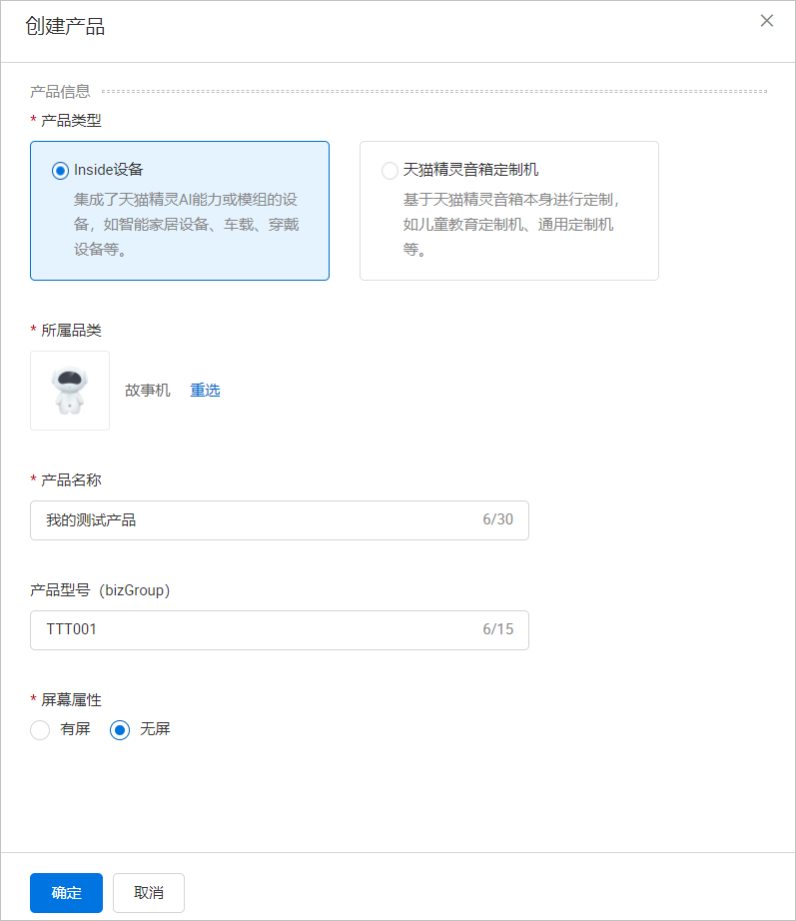This screenshot has width=796, height=921.
Task: Click the 6/30 character counter
Action: click(498, 520)
